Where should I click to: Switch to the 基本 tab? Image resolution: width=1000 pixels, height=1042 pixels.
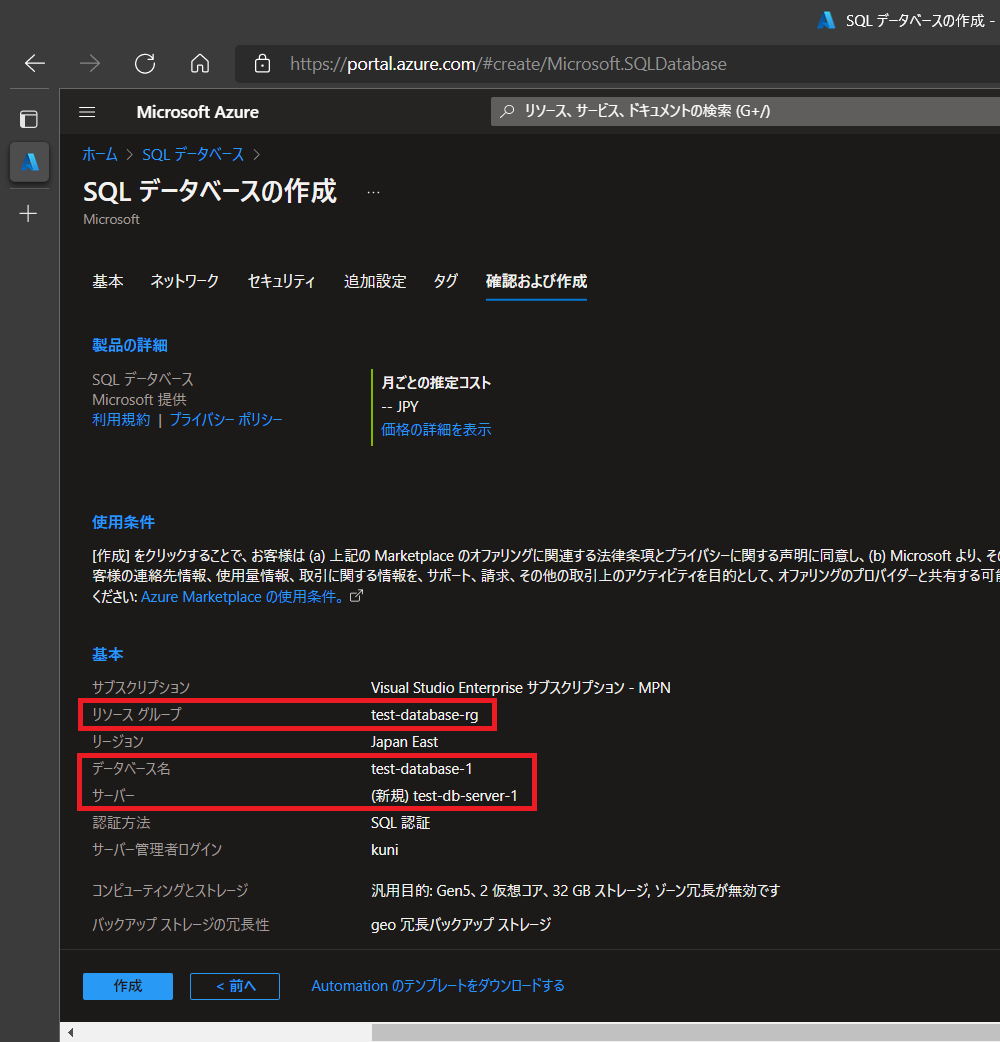[108, 281]
